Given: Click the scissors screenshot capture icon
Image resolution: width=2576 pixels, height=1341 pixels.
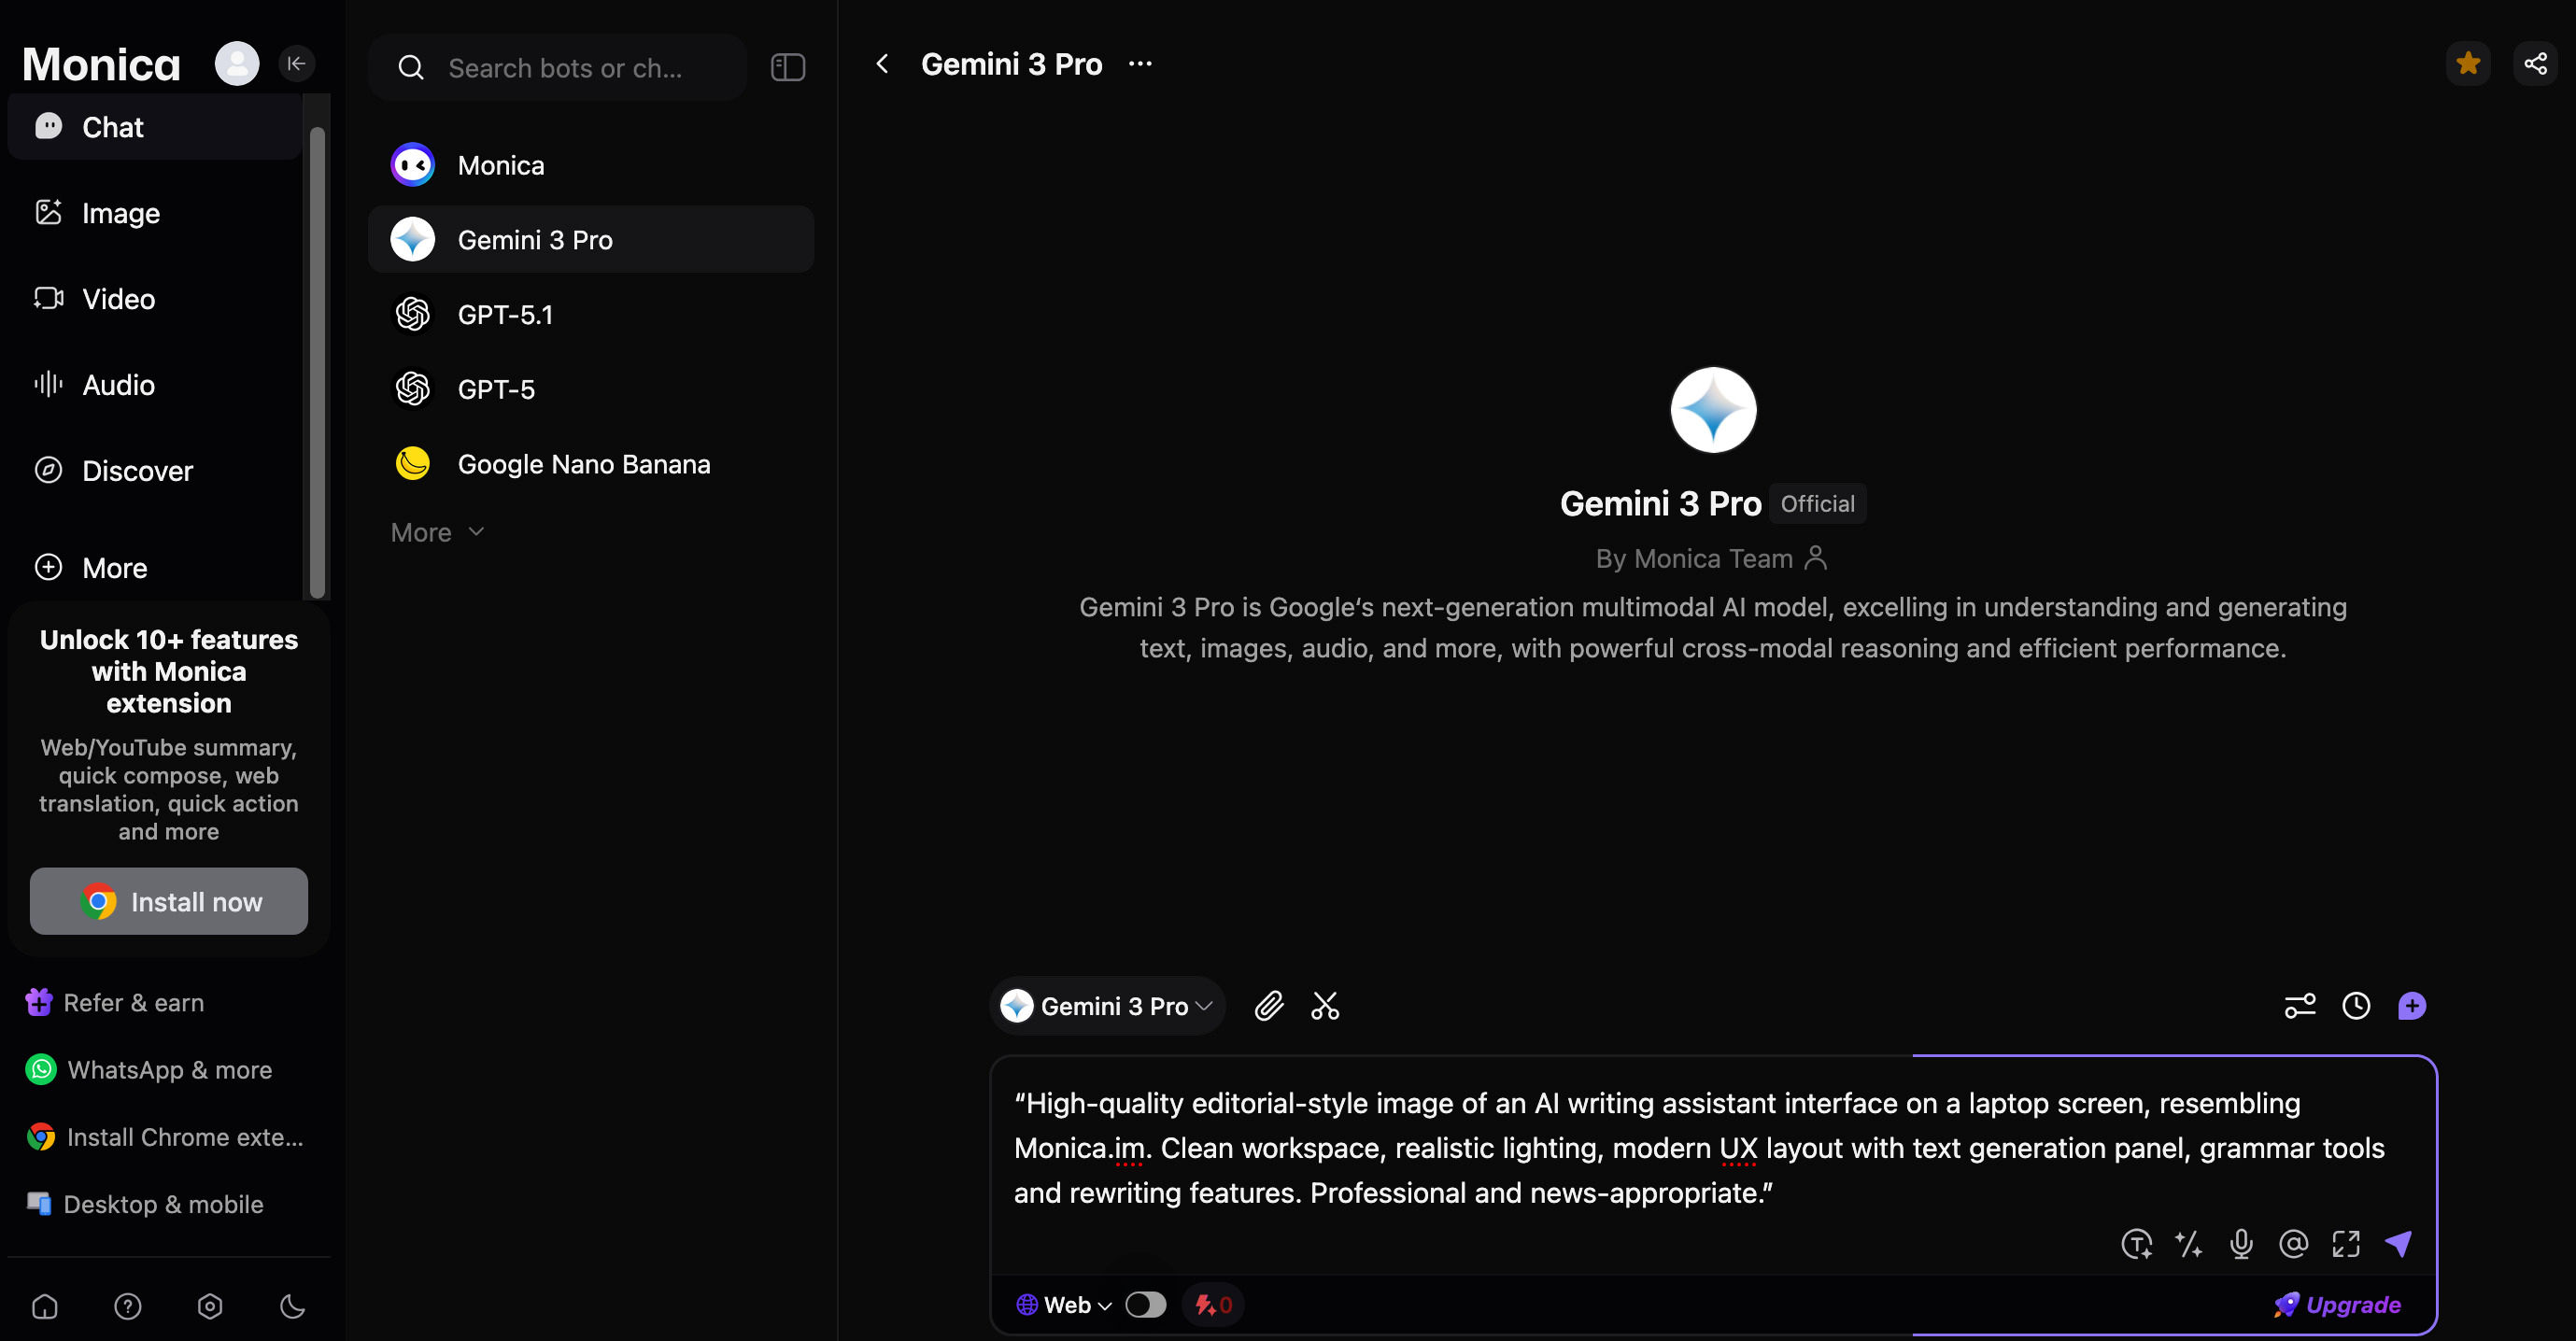Looking at the screenshot, I should [1325, 1005].
